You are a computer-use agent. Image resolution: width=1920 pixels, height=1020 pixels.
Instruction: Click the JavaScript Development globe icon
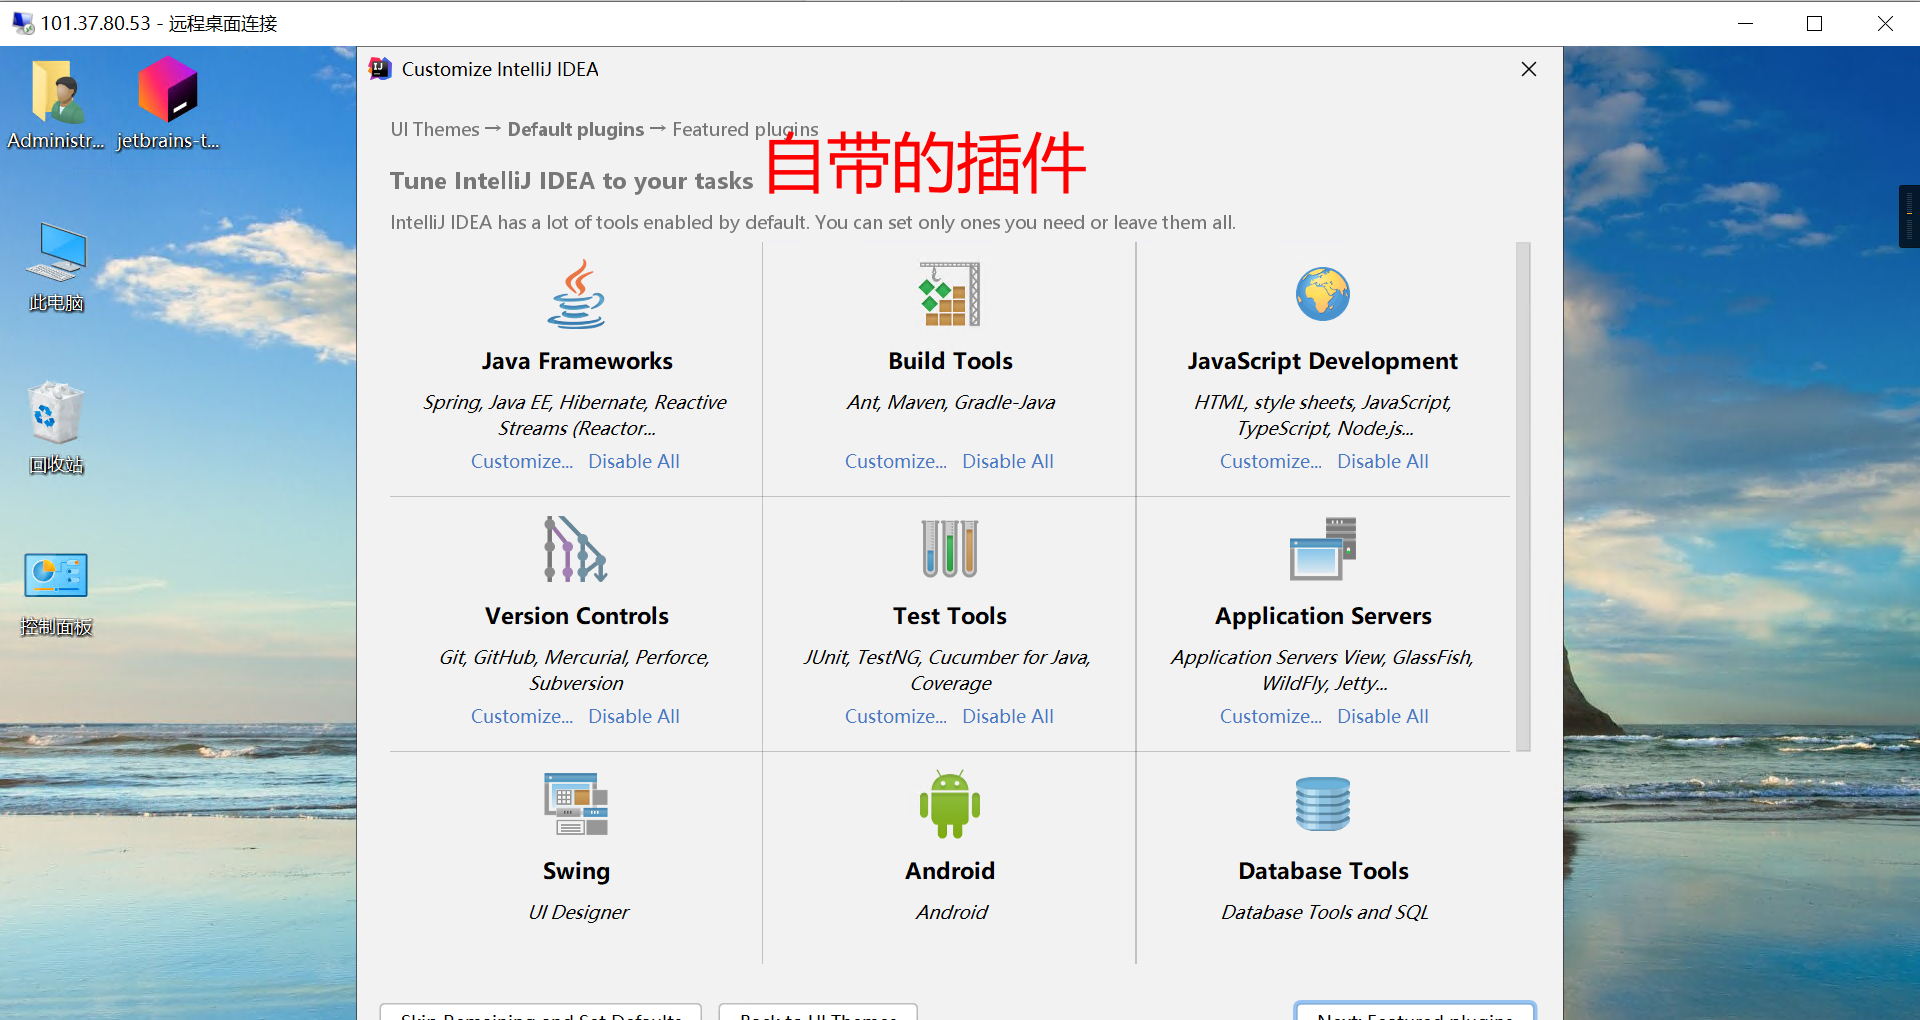[x=1323, y=294]
